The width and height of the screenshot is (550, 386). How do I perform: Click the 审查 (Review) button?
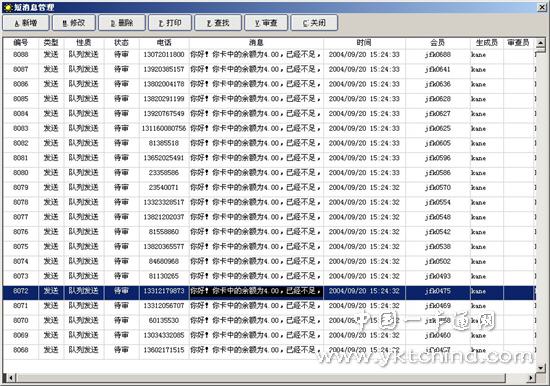click(x=266, y=23)
